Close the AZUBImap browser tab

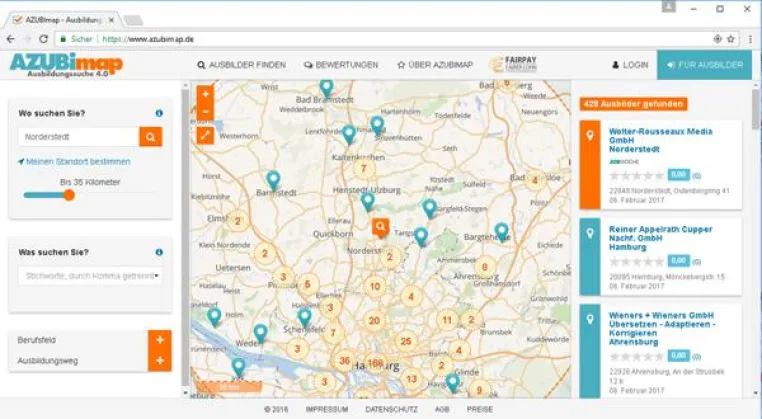(111, 20)
